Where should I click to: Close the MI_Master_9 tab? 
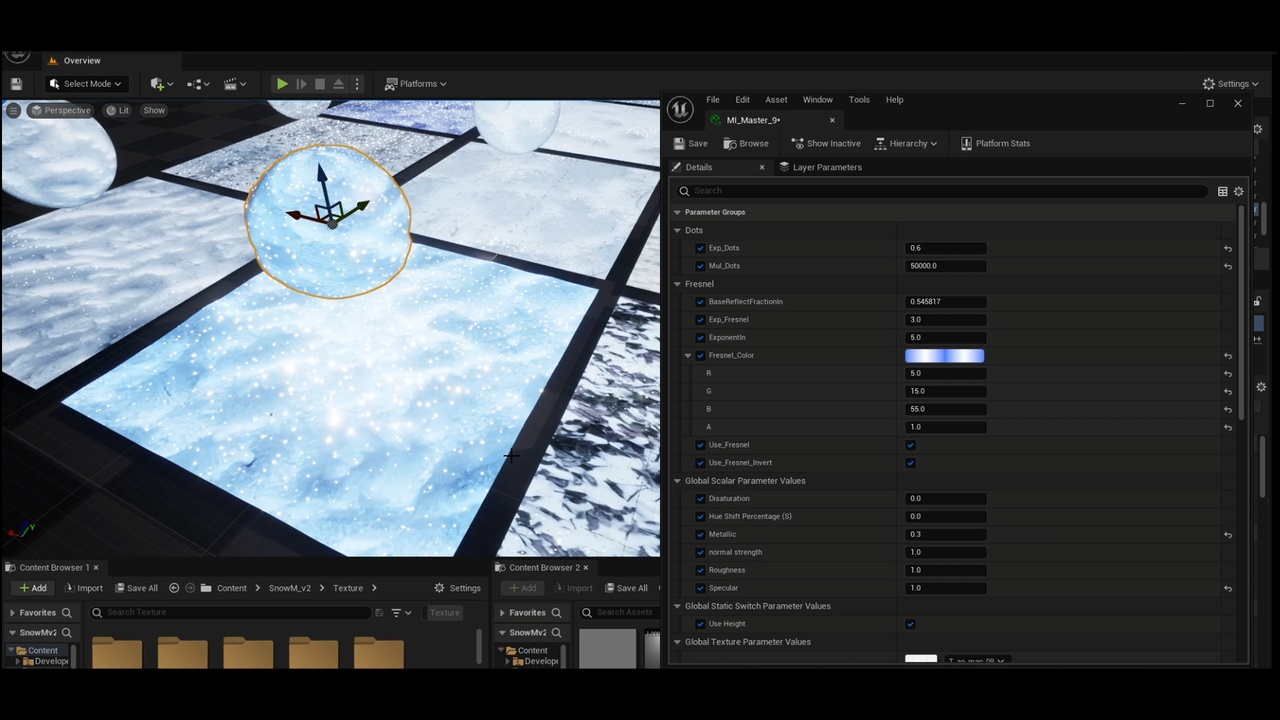(832, 120)
